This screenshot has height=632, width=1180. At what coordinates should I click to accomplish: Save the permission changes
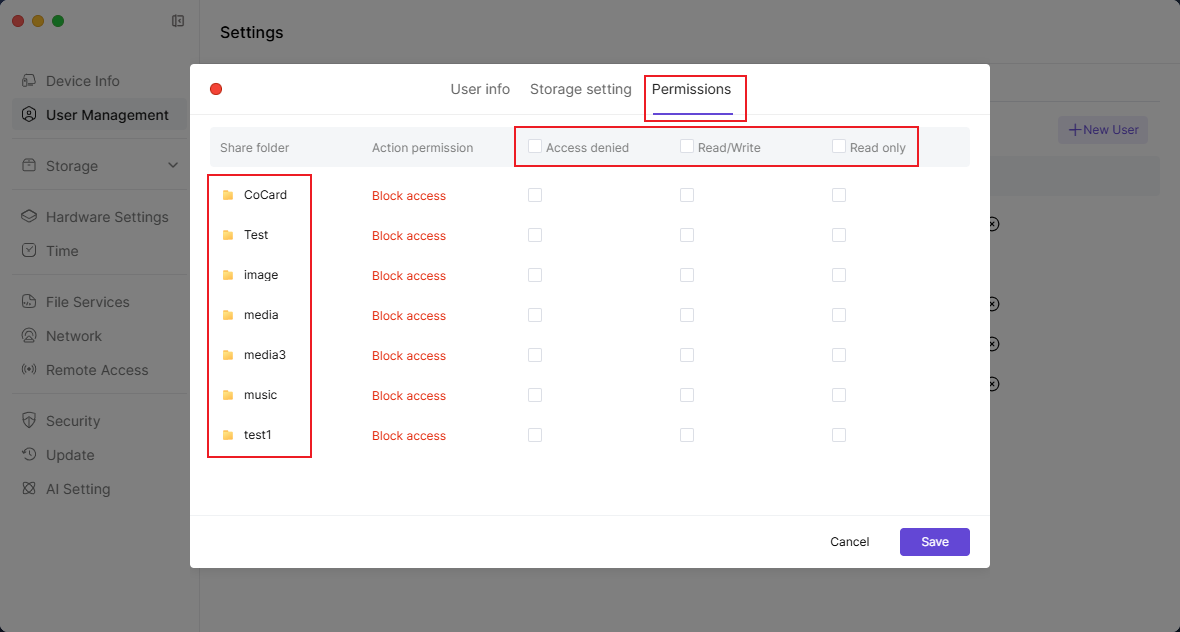click(934, 542)
